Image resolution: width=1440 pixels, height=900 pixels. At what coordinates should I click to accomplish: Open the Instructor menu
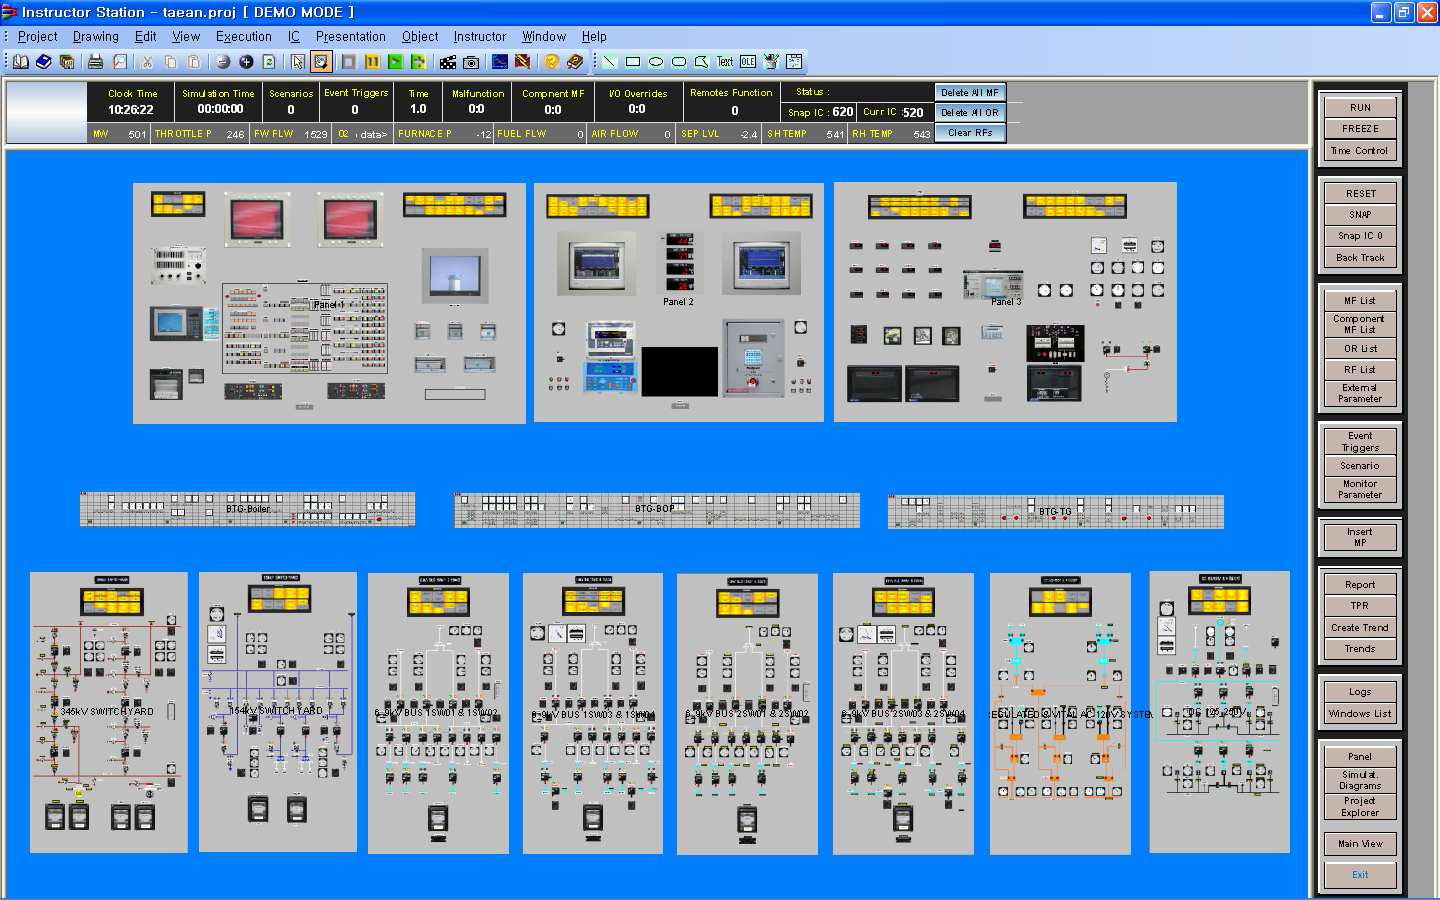480,36
